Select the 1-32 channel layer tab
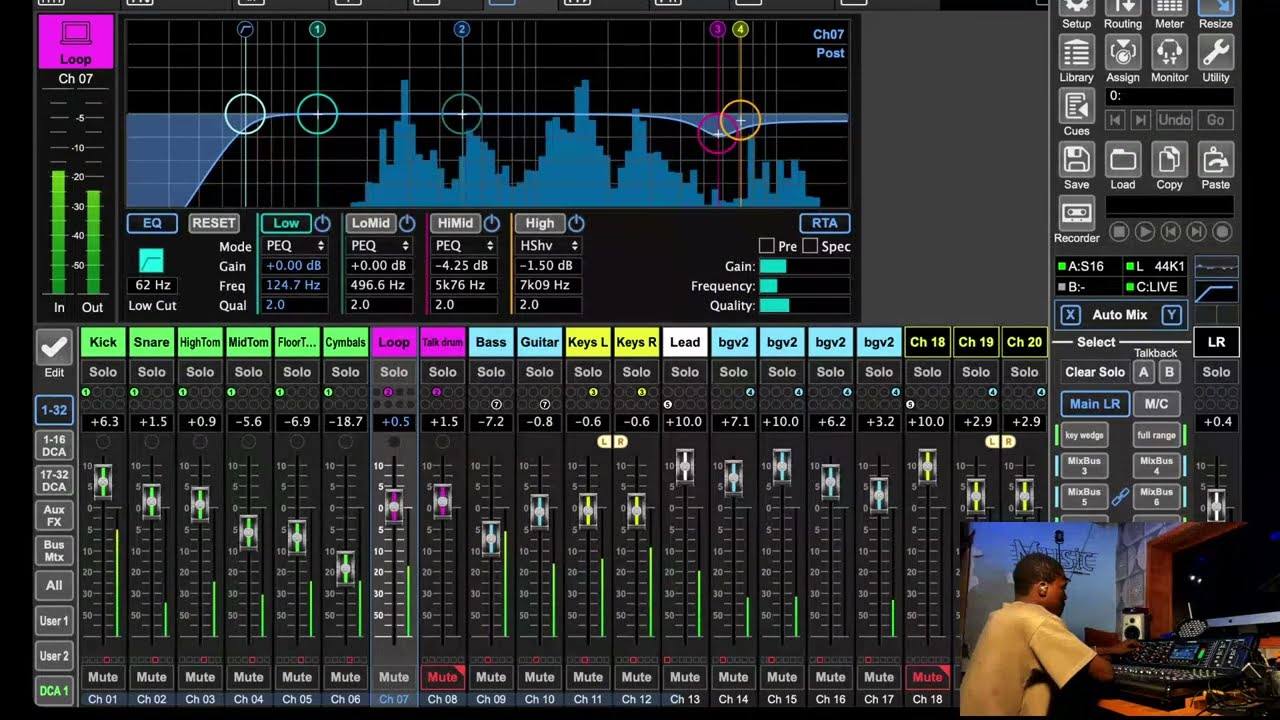Image resolution: width=1280 pixels, height=720 pixels. 54,410
